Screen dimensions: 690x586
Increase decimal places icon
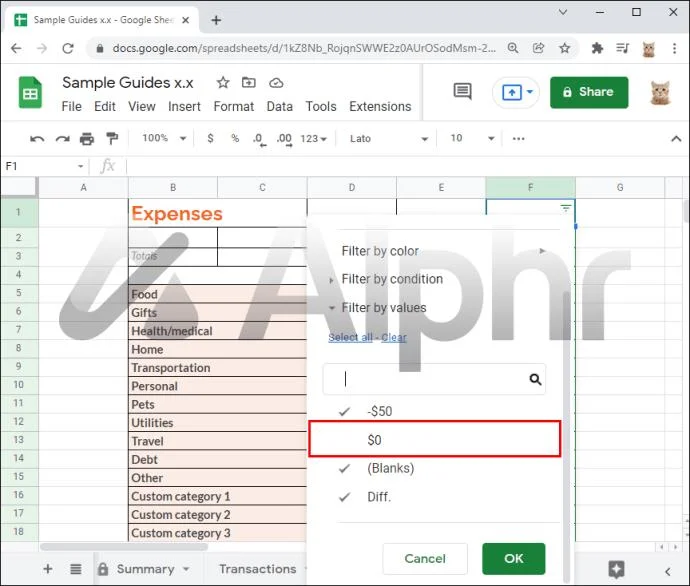coord(284,139)
